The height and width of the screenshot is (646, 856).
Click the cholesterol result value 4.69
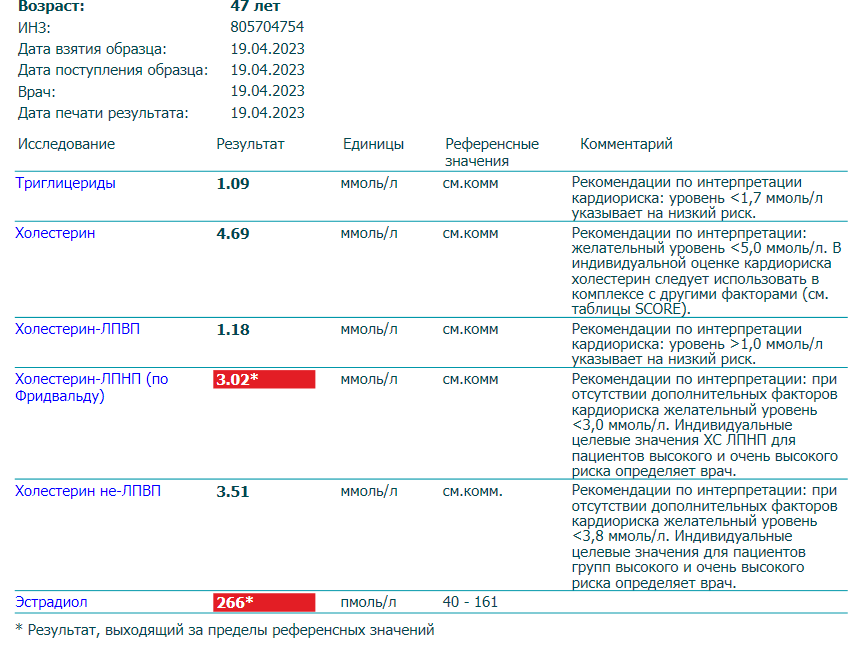[x=233, y=234]
